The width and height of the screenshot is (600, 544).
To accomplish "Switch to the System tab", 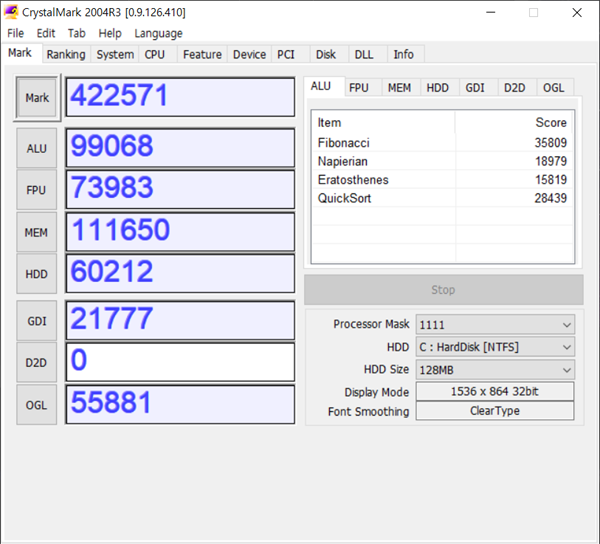I will point(115,54).
